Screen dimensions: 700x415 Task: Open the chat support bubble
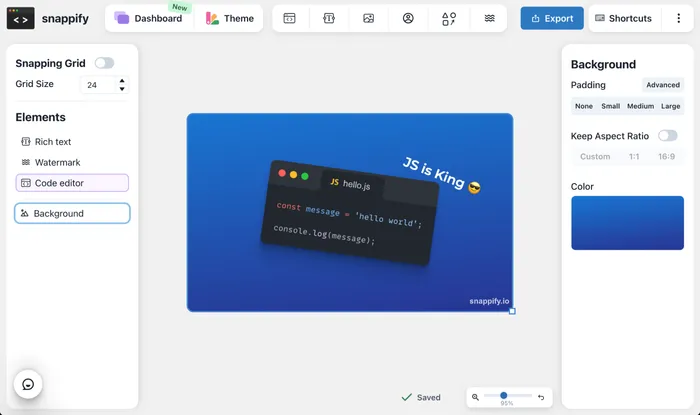pos(28,384)
